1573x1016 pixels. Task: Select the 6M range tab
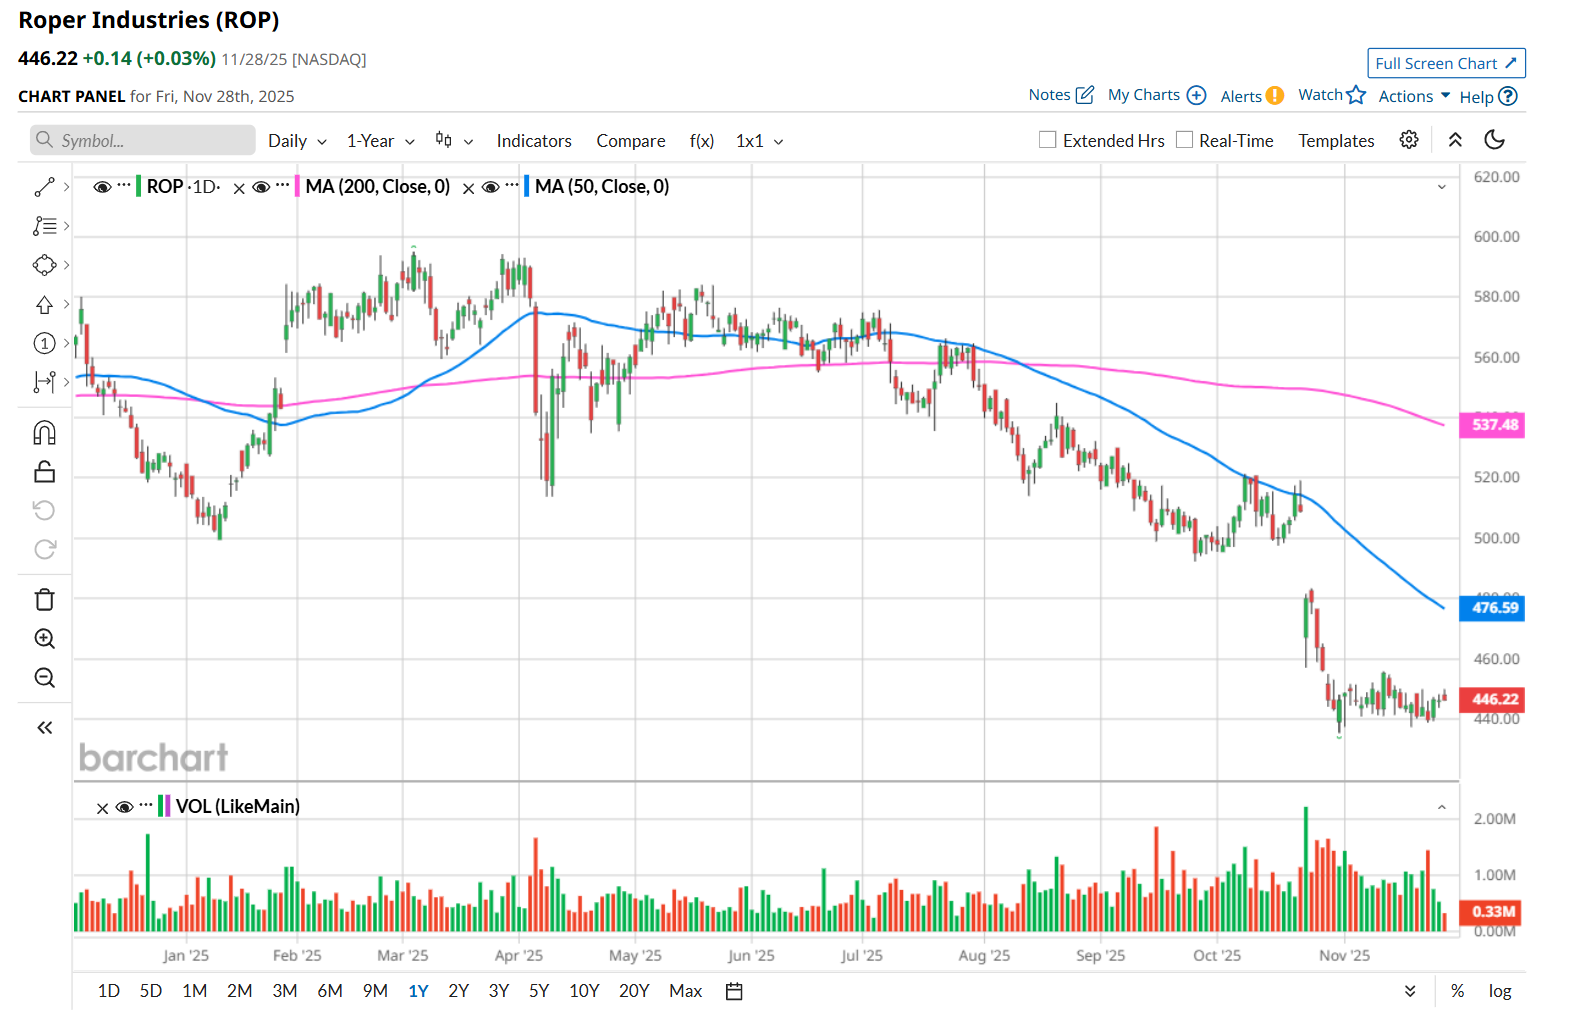330,991
